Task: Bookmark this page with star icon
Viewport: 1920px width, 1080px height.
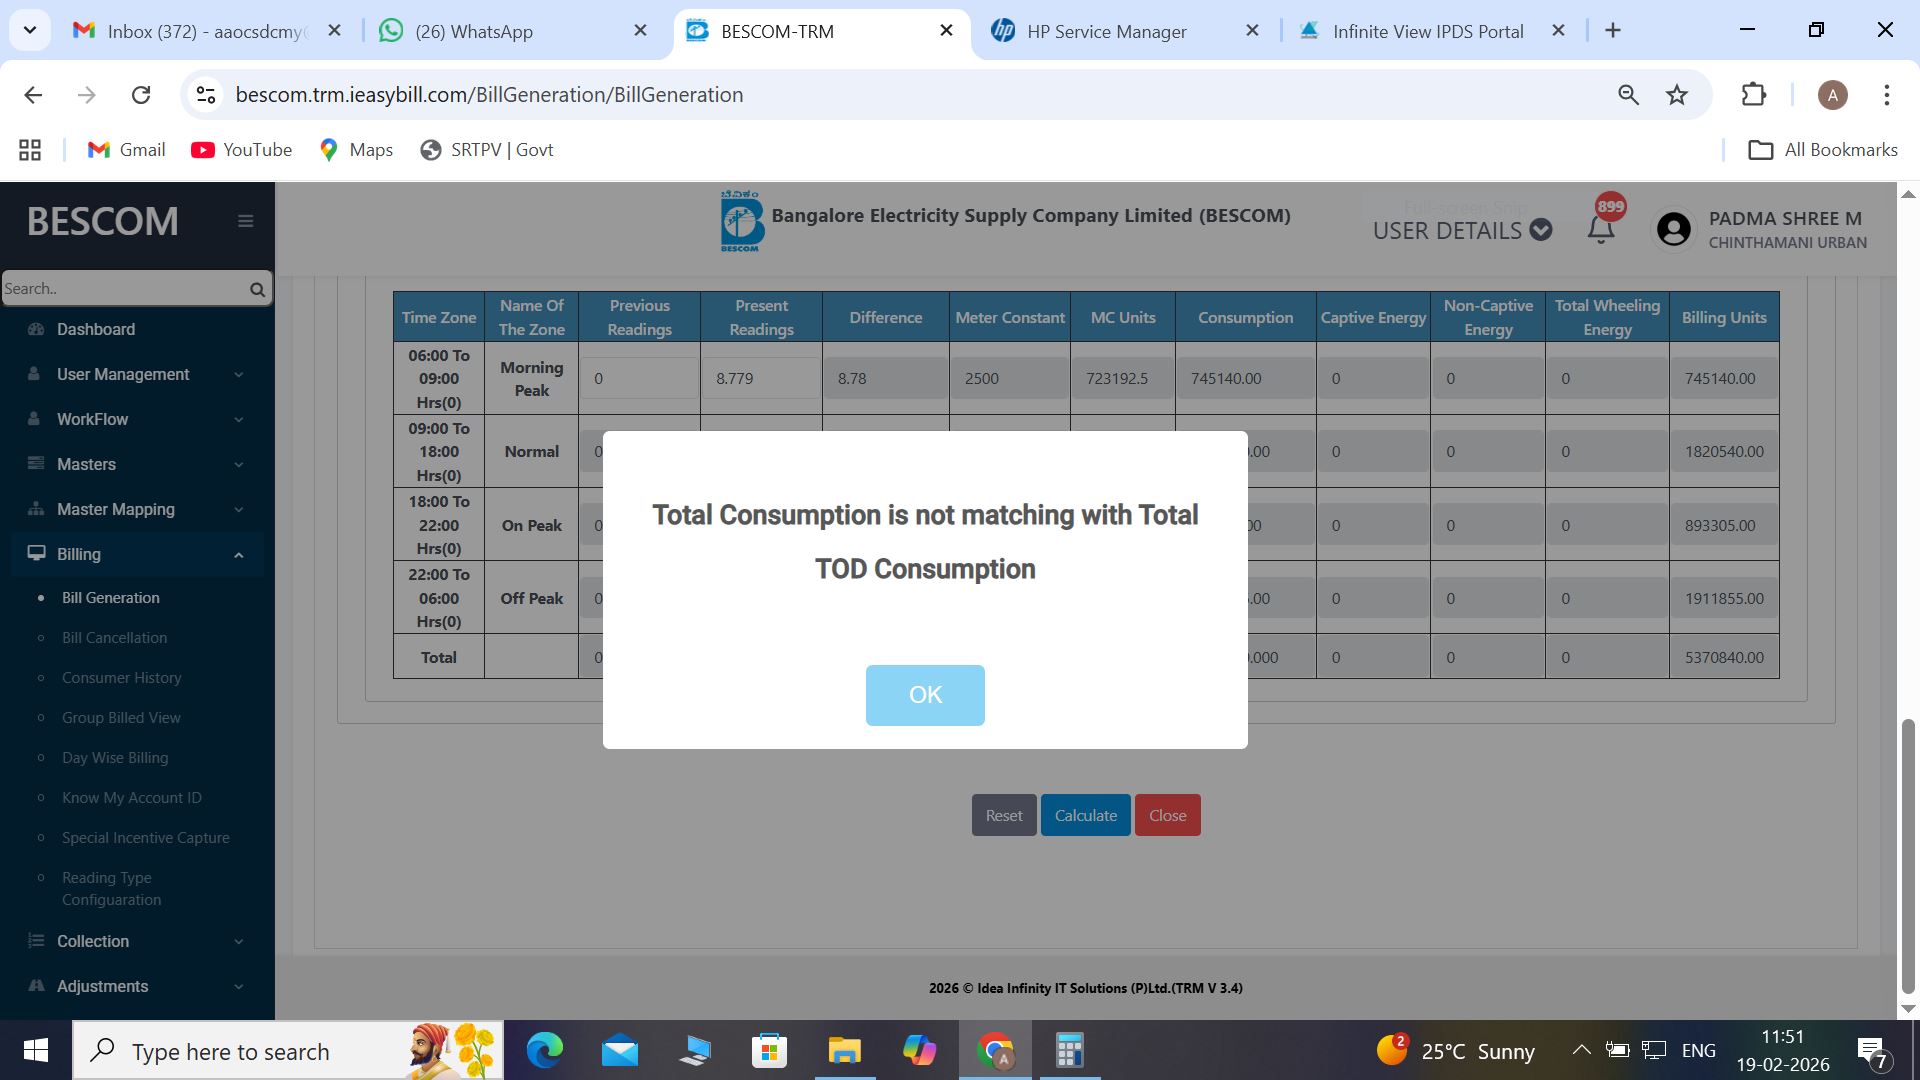Action: pyautogui.click(x=1677, y=95)
